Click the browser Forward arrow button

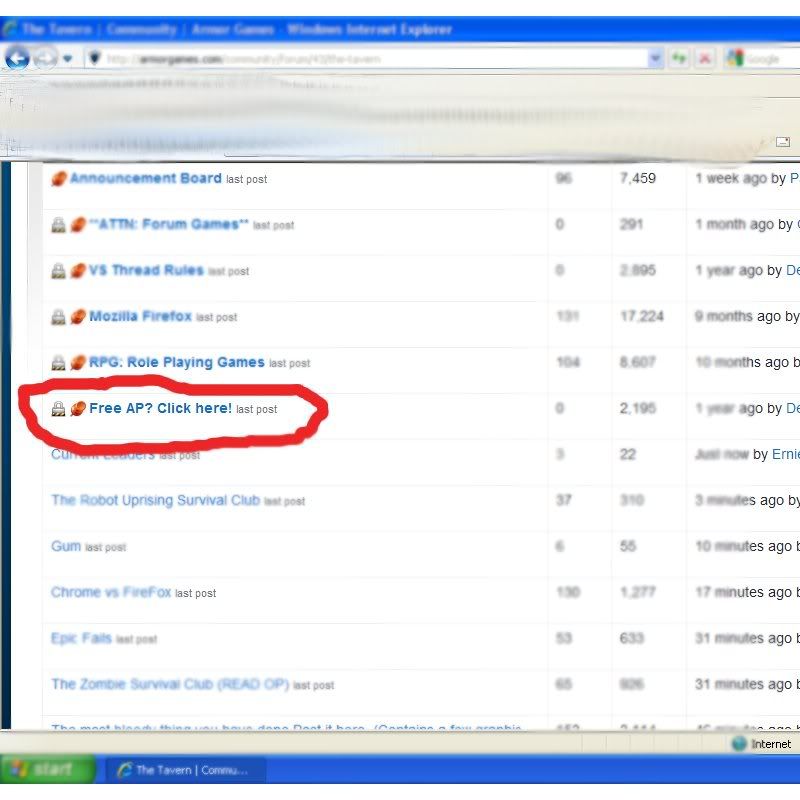45,59
